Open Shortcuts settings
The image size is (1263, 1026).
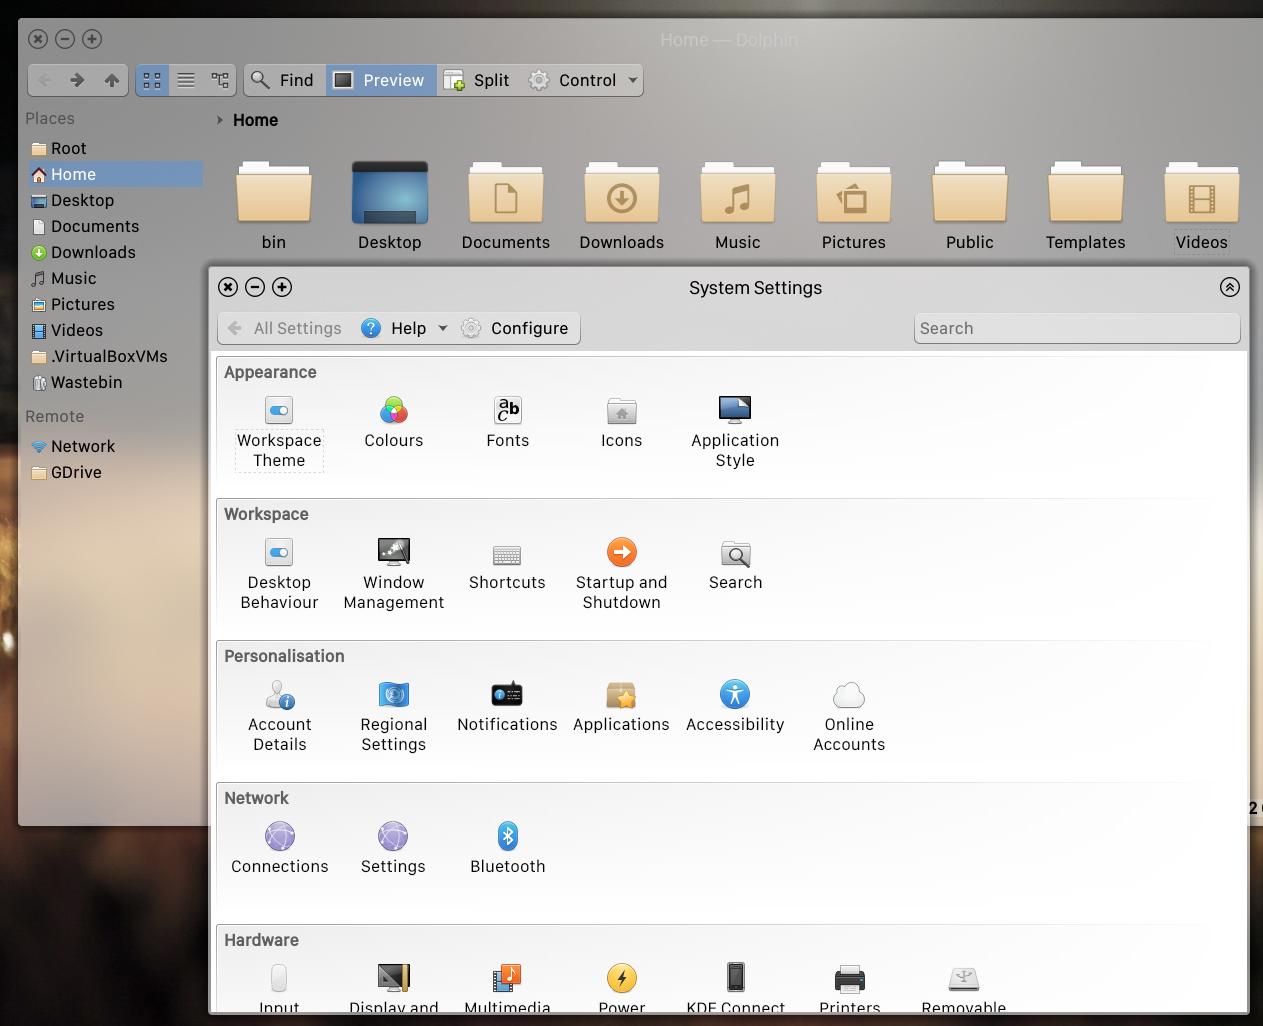point(507,564)
